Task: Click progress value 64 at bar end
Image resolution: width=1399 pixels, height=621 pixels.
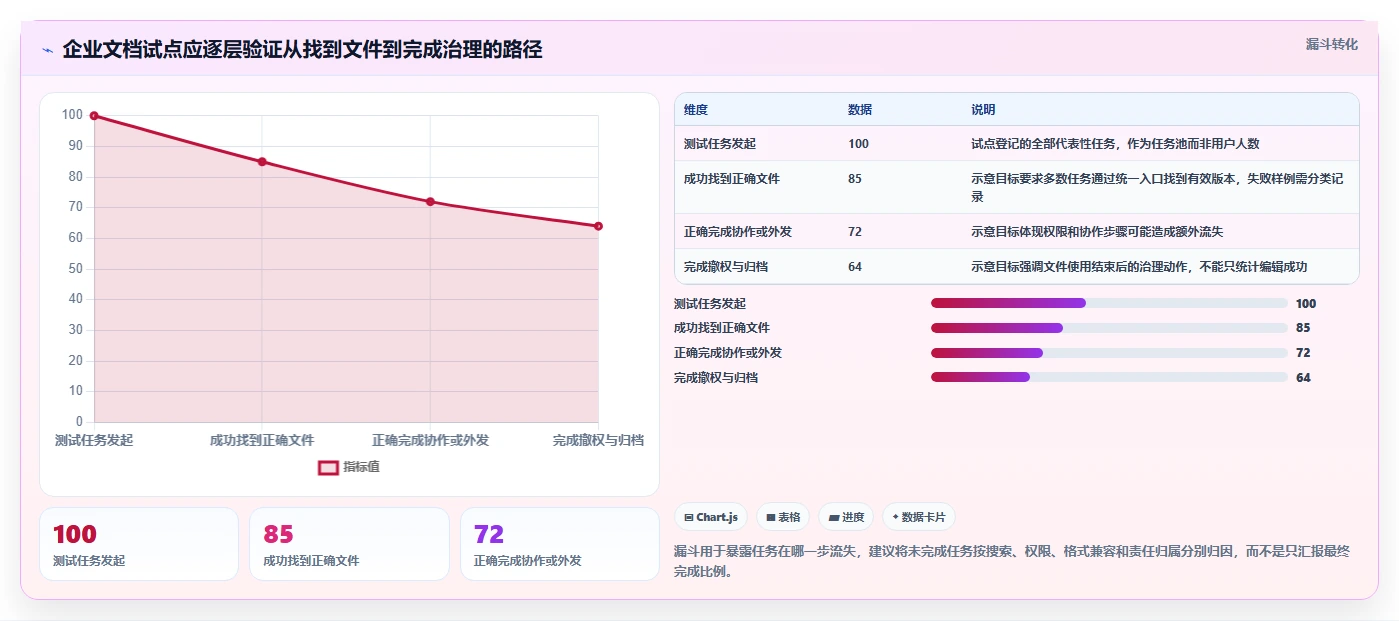Action: pos(1302,378)
